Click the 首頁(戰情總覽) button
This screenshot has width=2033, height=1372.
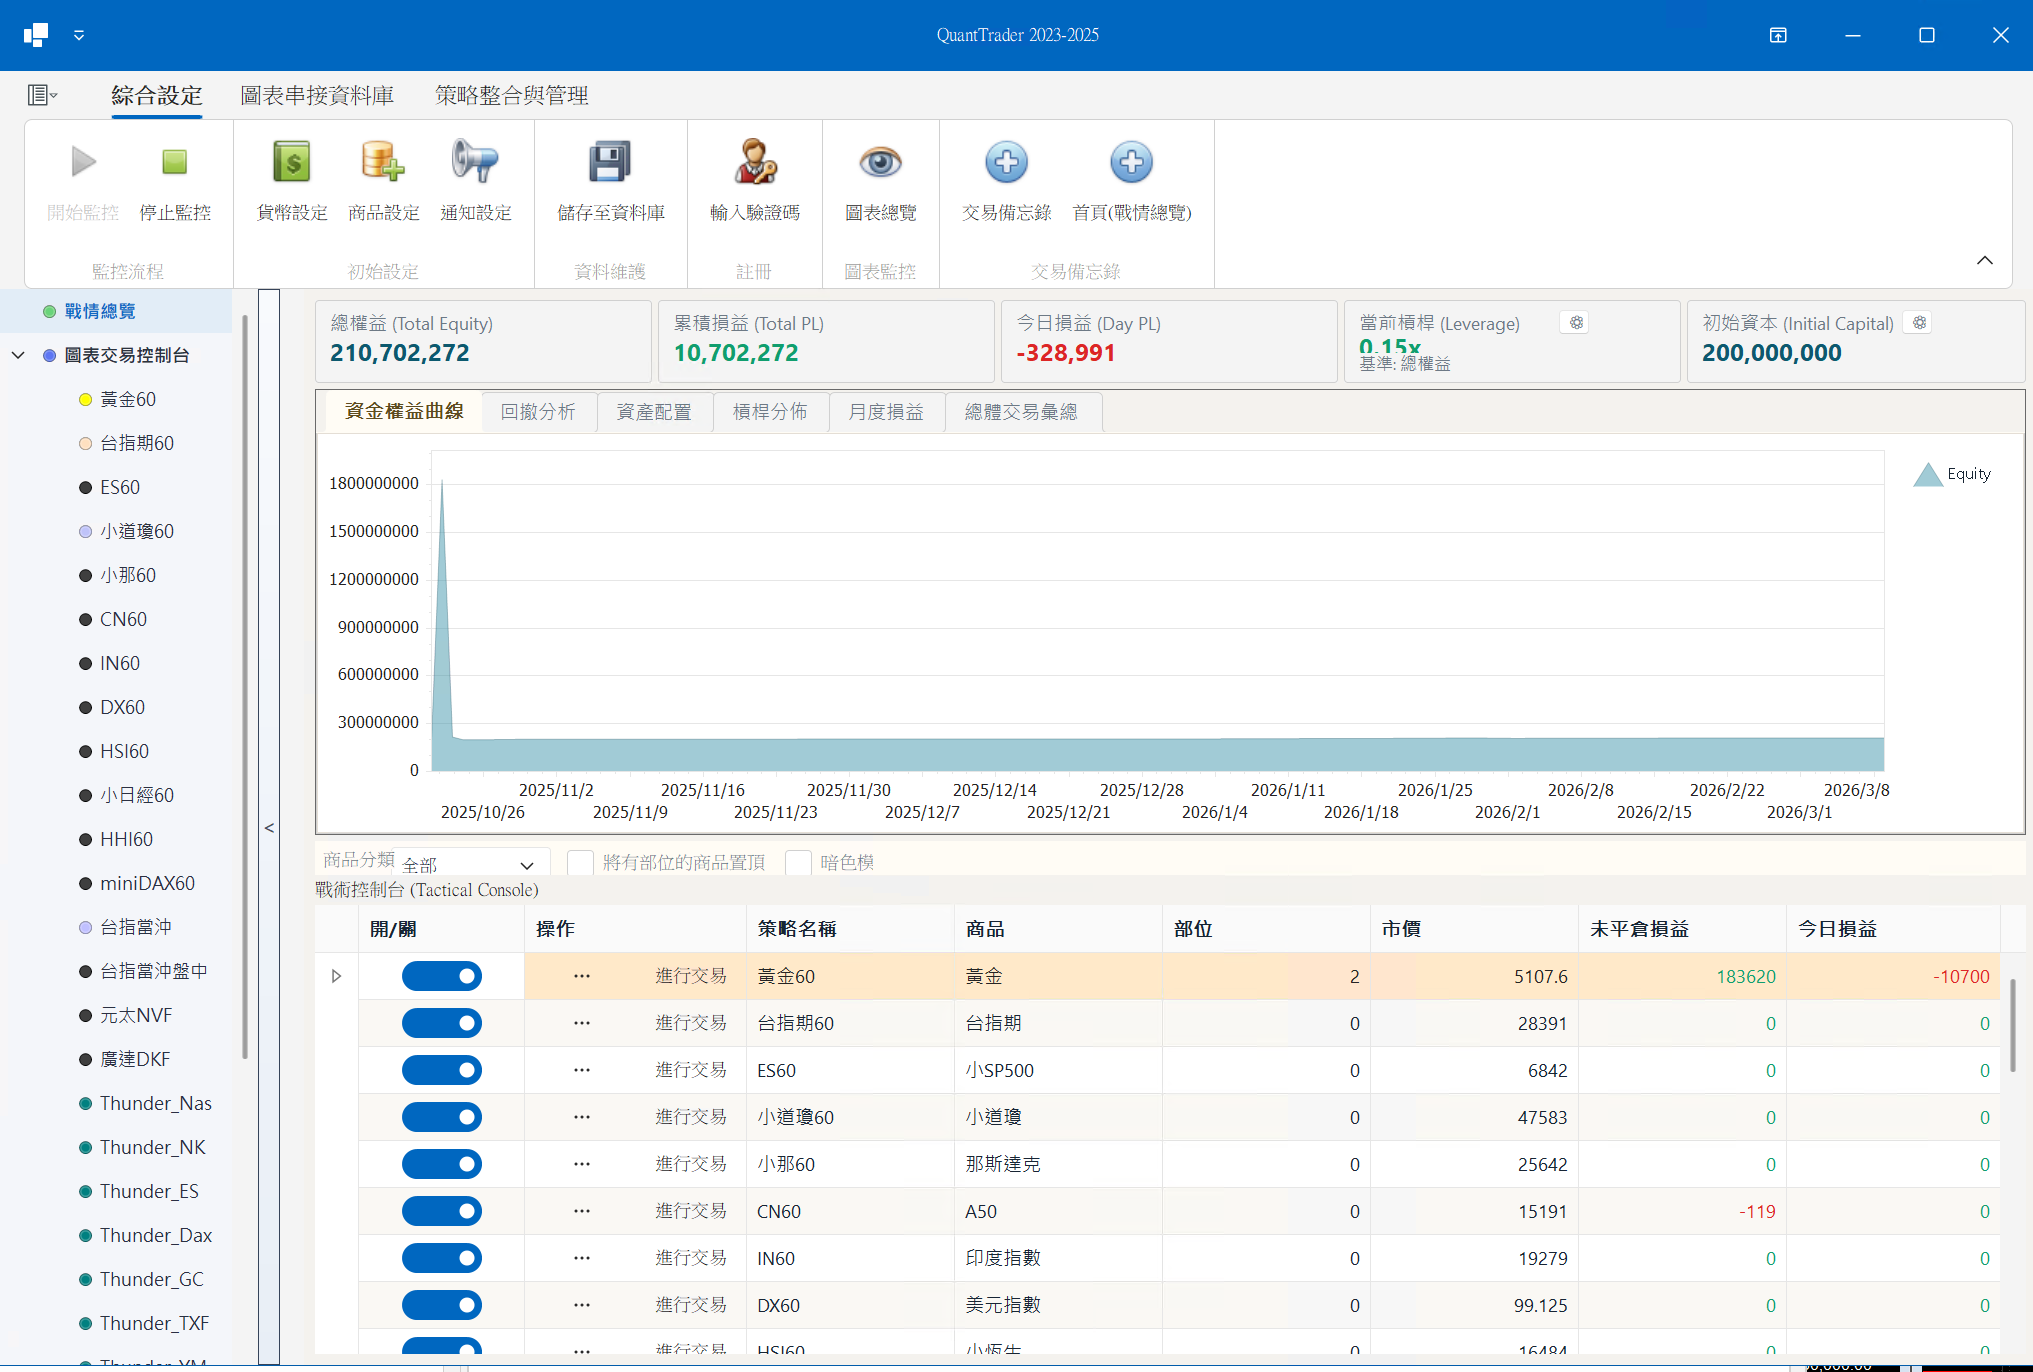point(1131,162)
